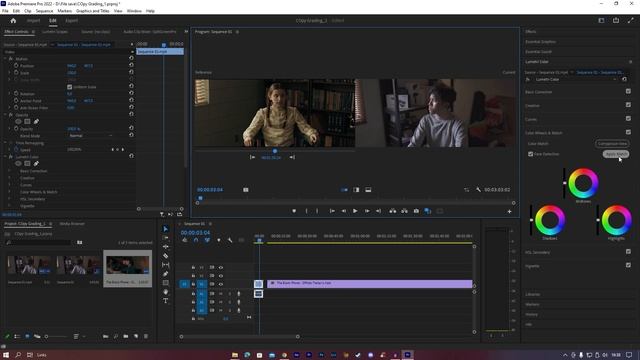Open the File menu

(5, 11)
